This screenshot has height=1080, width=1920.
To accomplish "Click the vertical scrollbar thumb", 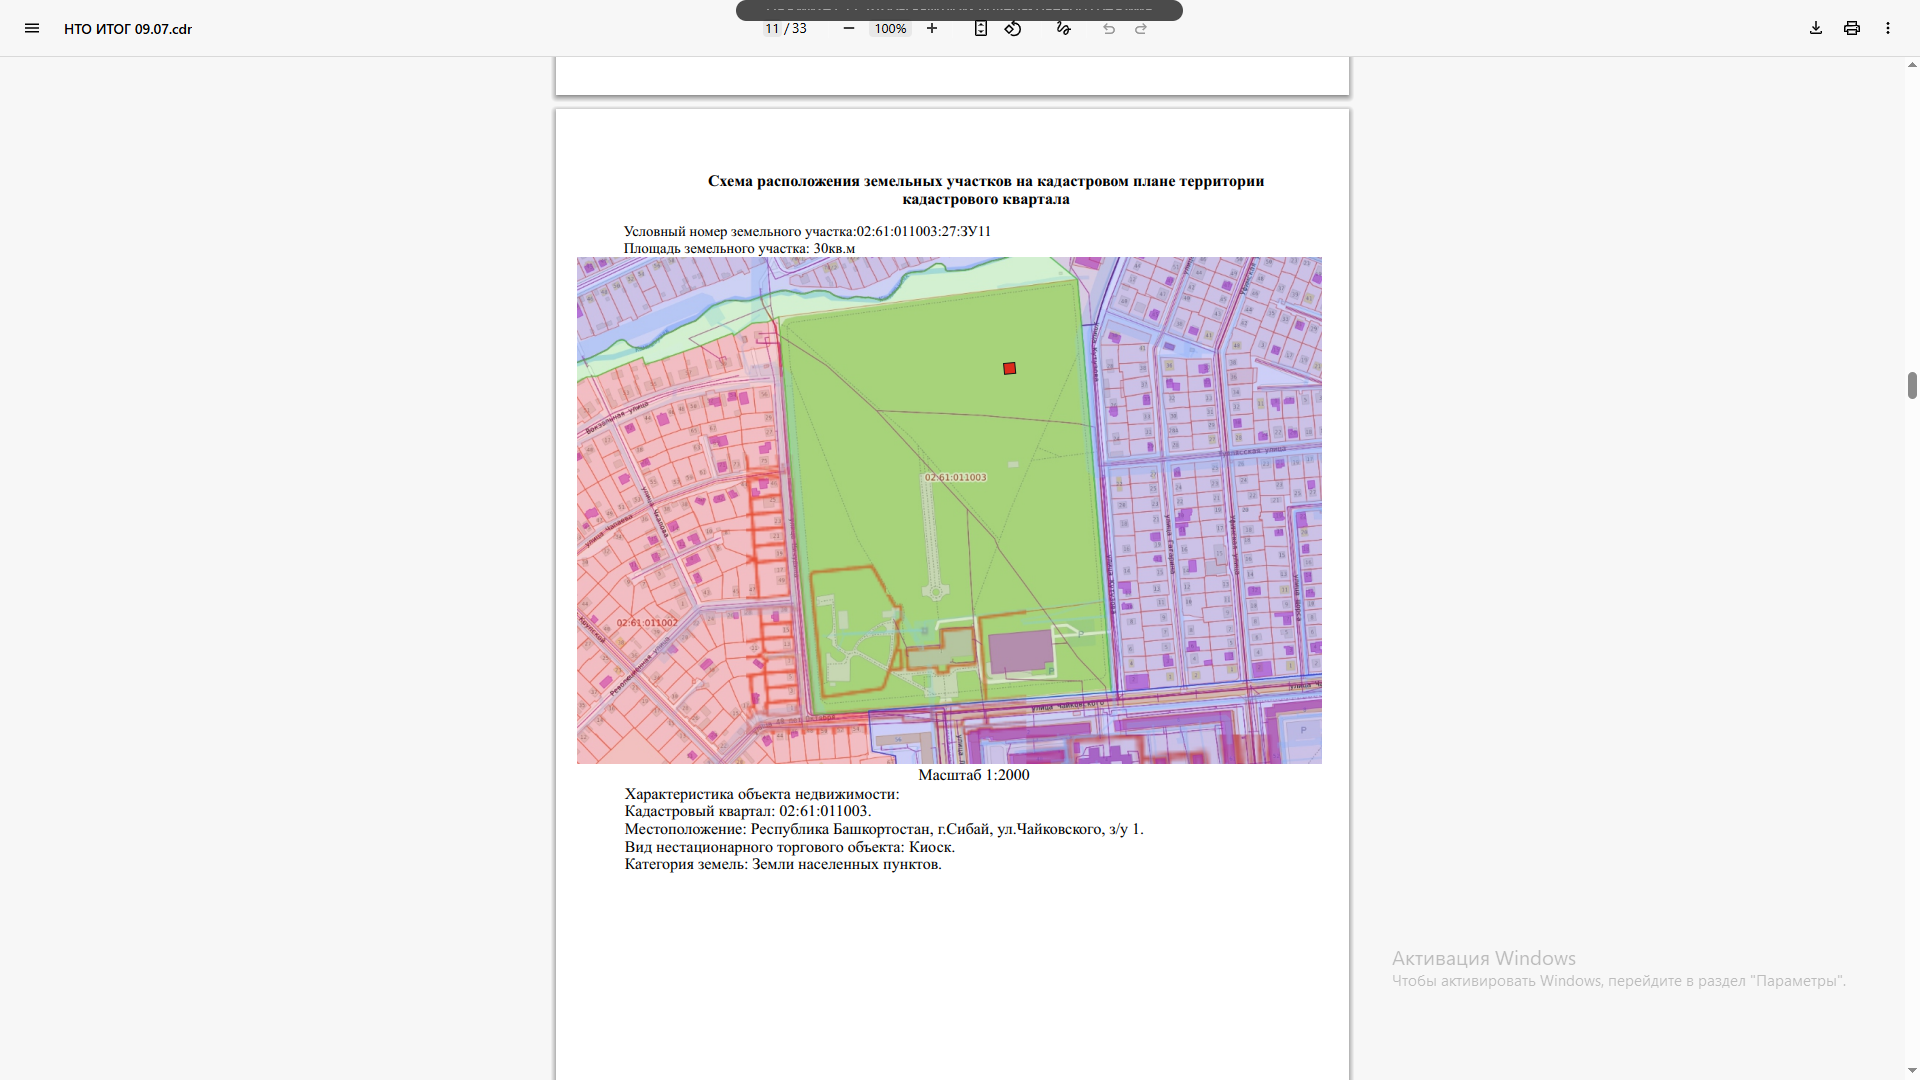I will pyautogui.click(x=1912, y=385).
